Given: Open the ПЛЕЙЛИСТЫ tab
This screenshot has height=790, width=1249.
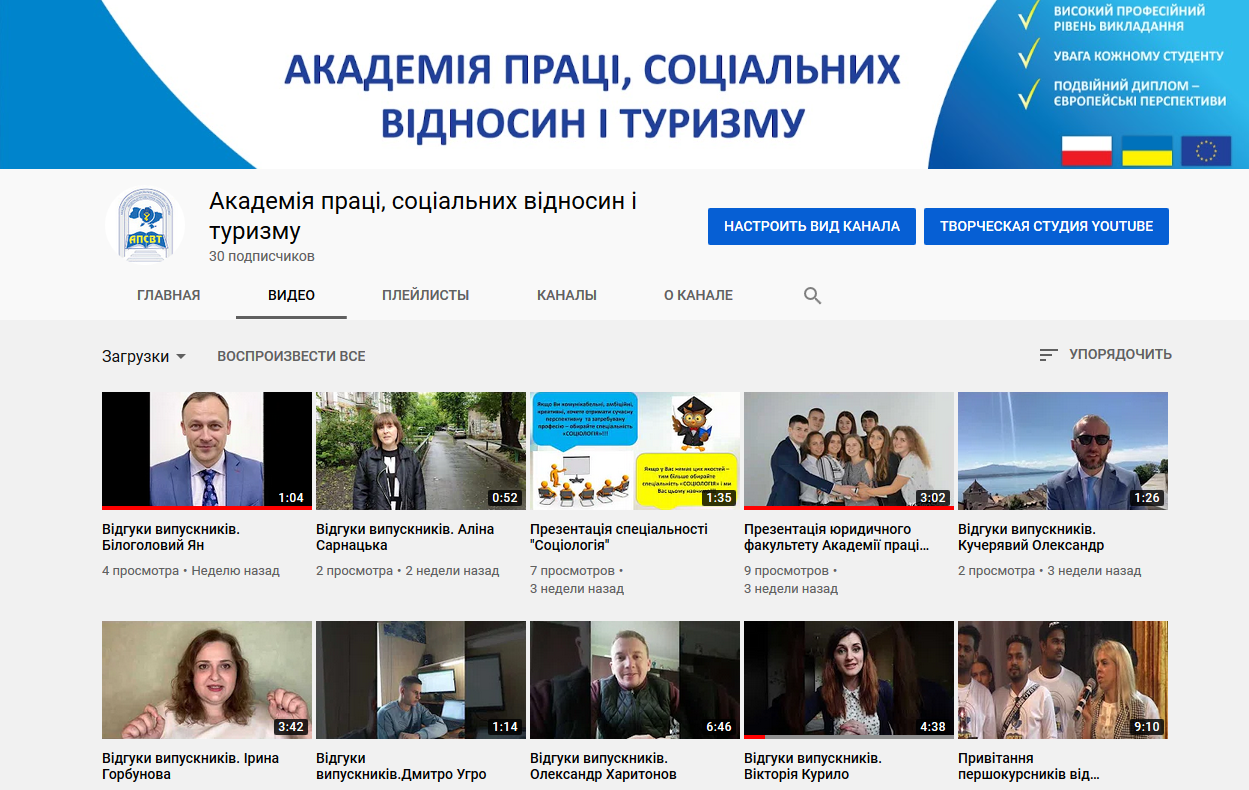Looking at the screenshot, I should 425,295.
